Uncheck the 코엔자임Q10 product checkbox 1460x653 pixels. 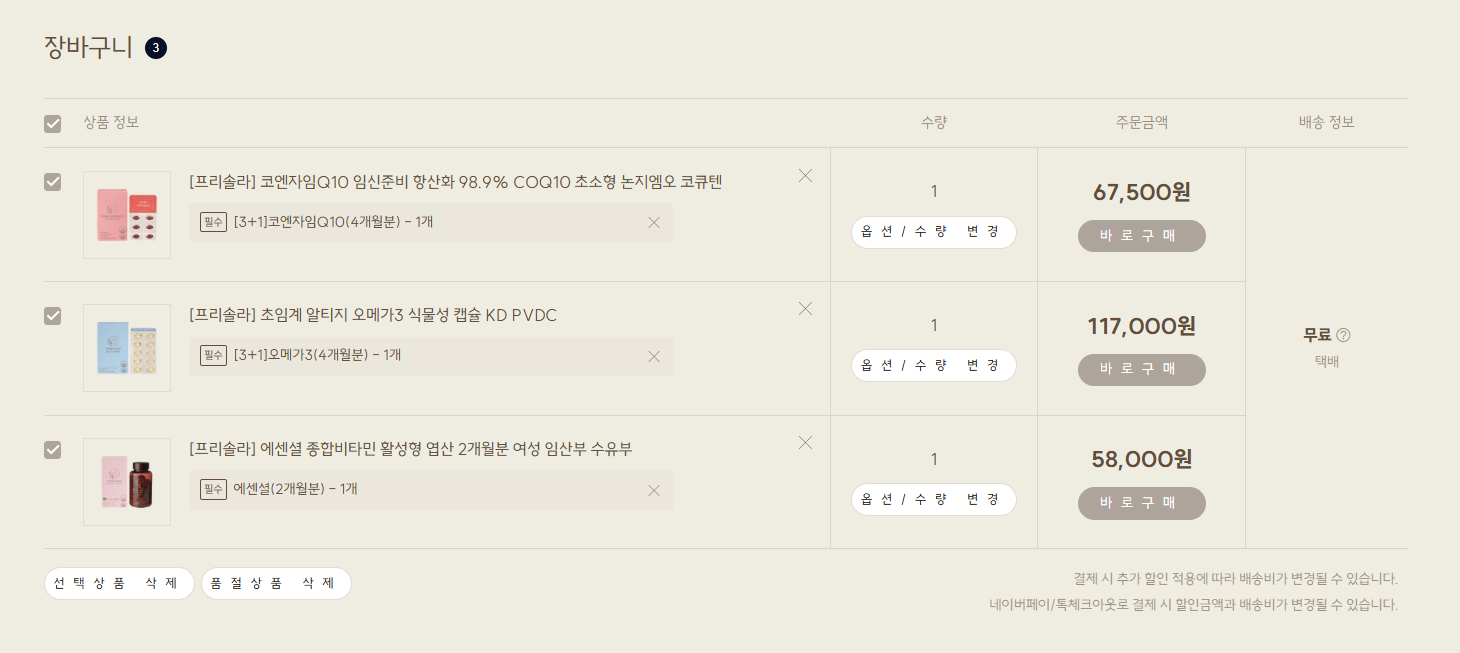[53, 182]
